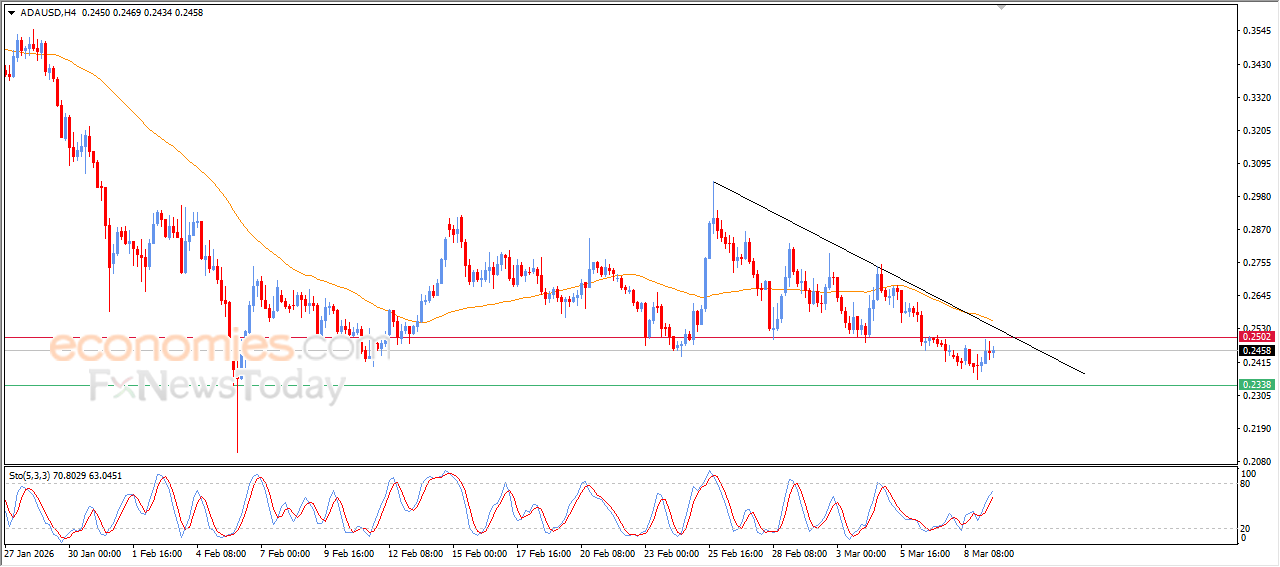Click the open value 0.2450 in the header
The height and width of the screenshot is (567, 1280).
coord(94,13)
